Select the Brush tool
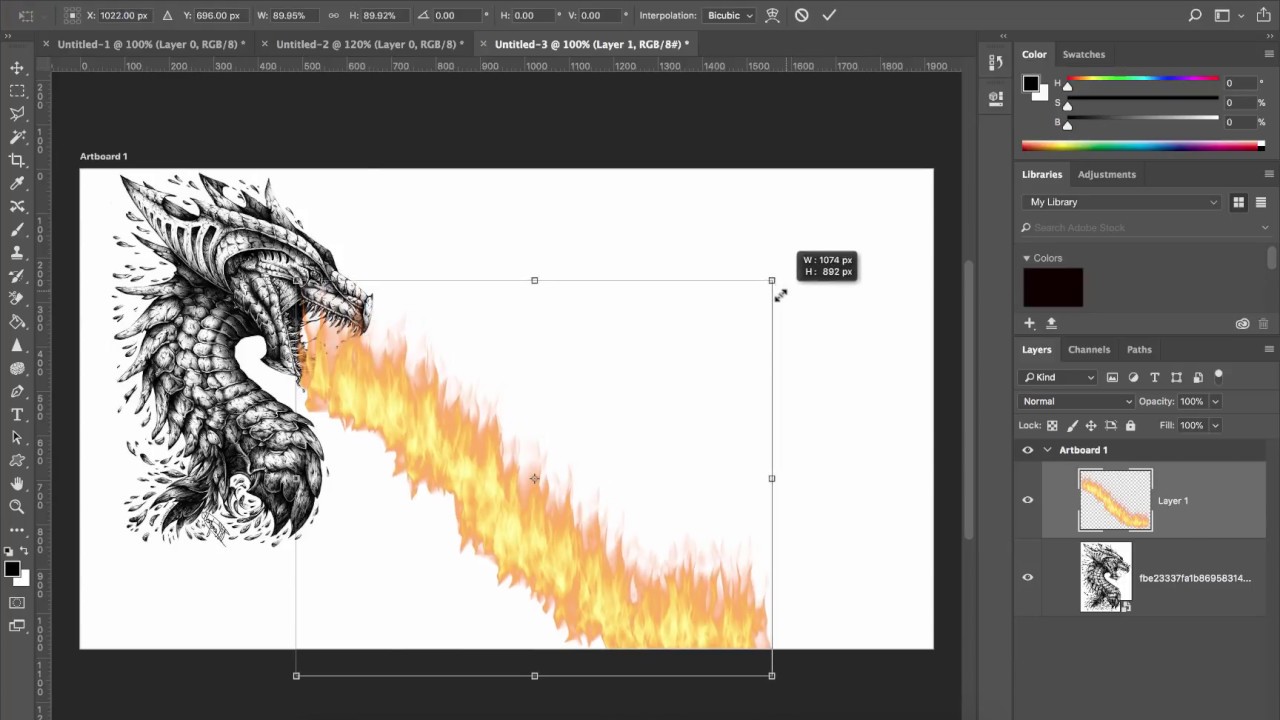 pos(17,229)
